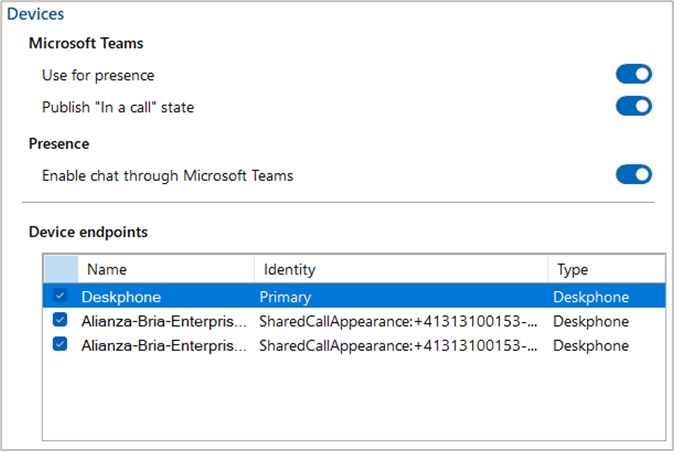This screenshot has width=674, height=451.
Task: Select first Alianza-Bria-Enterpris... name cell
Action: (x=164, y=321)
